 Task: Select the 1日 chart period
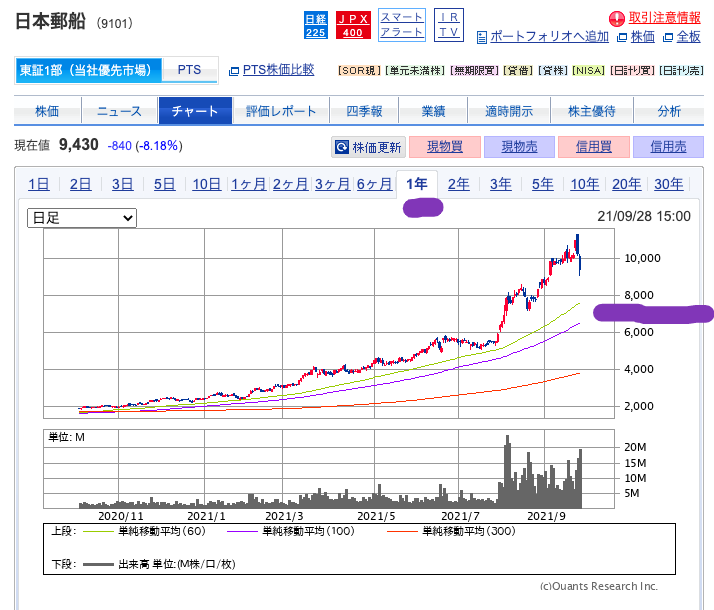[39, 184]
